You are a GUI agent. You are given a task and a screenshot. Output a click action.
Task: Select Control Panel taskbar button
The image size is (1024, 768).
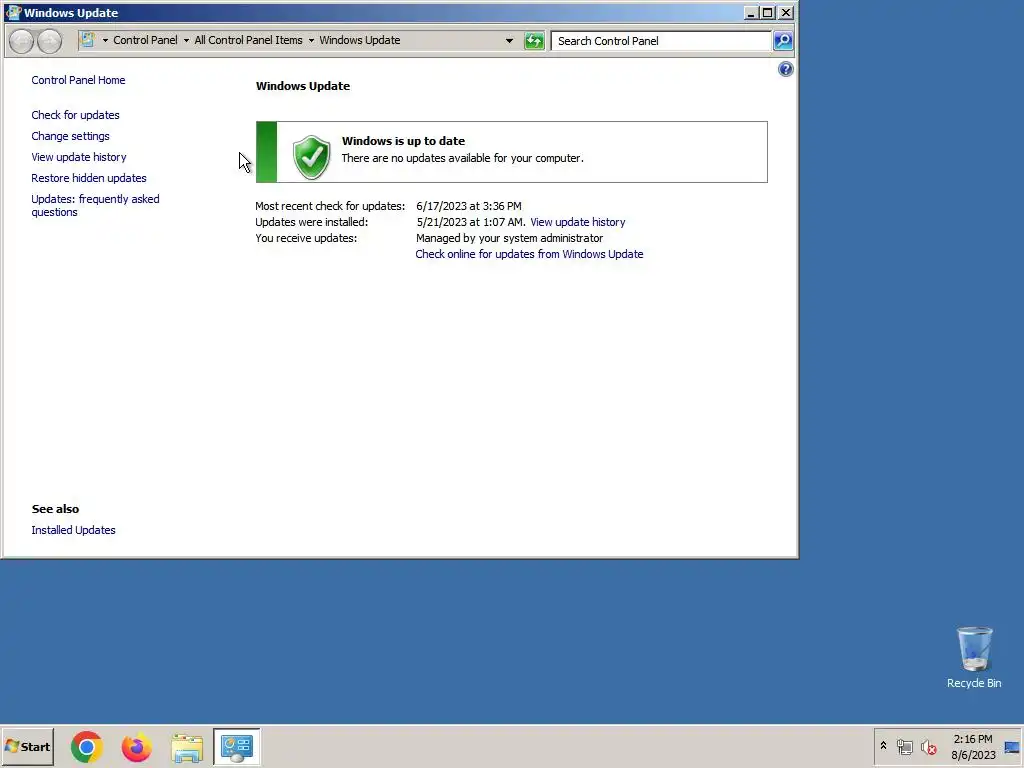(x=236, y=747)
